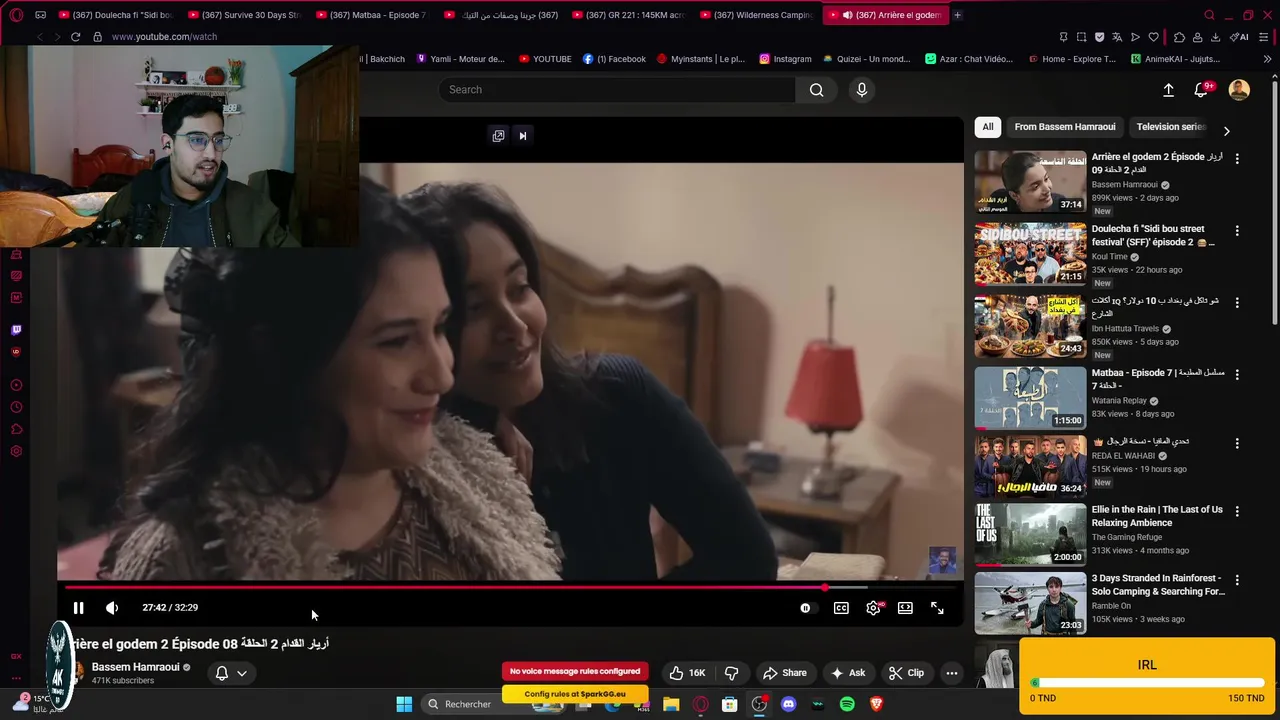Toggle subtitles with the CC button
The width and height of the screenshot is (1280, 720).
point(841,607)
